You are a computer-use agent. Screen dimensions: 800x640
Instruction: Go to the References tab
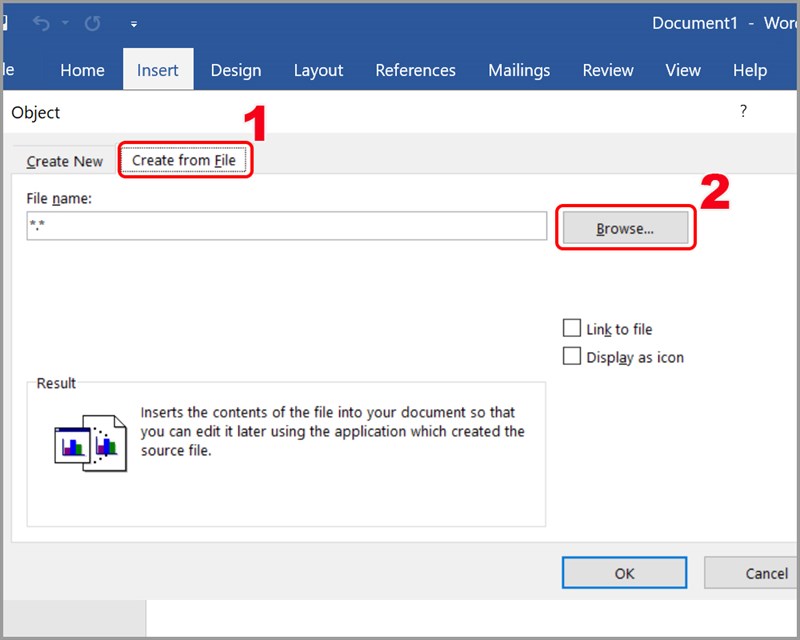tap(415, 70)
